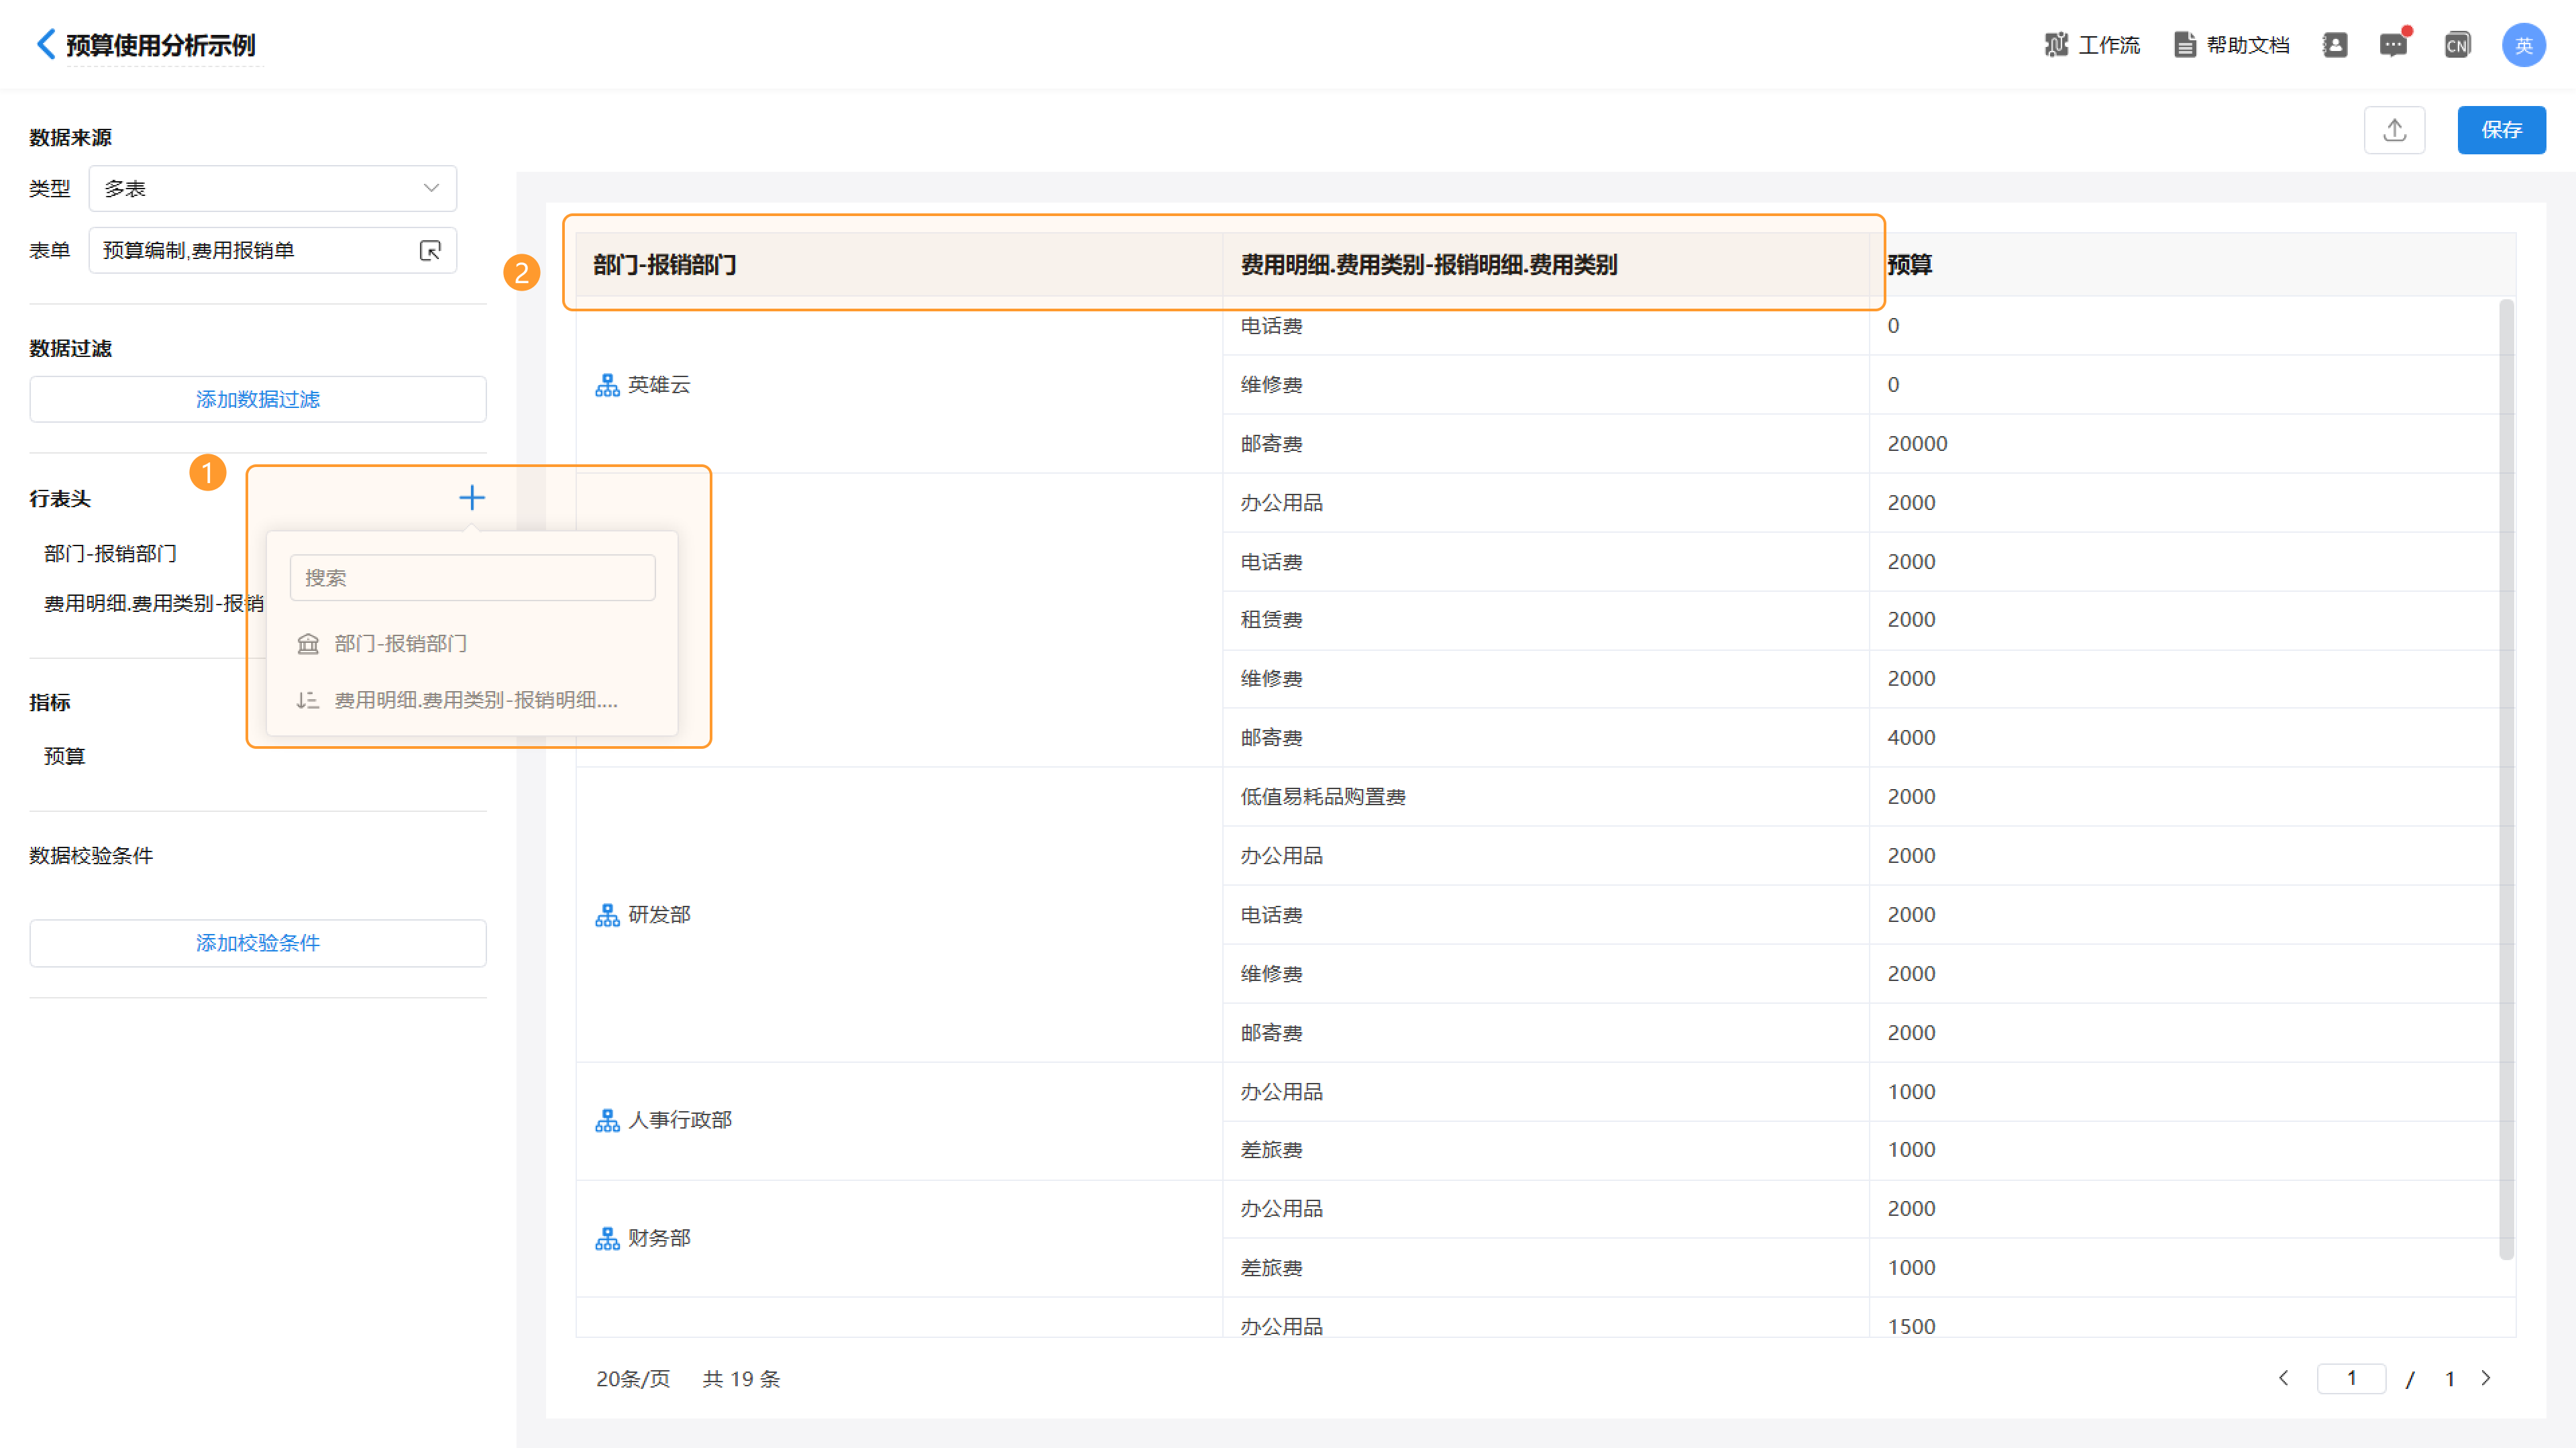2576x1448 pixels.
Task: Click the 费用明细.费用类别-报销明细.费用类别 column header
Action: tap(1546, 264)
